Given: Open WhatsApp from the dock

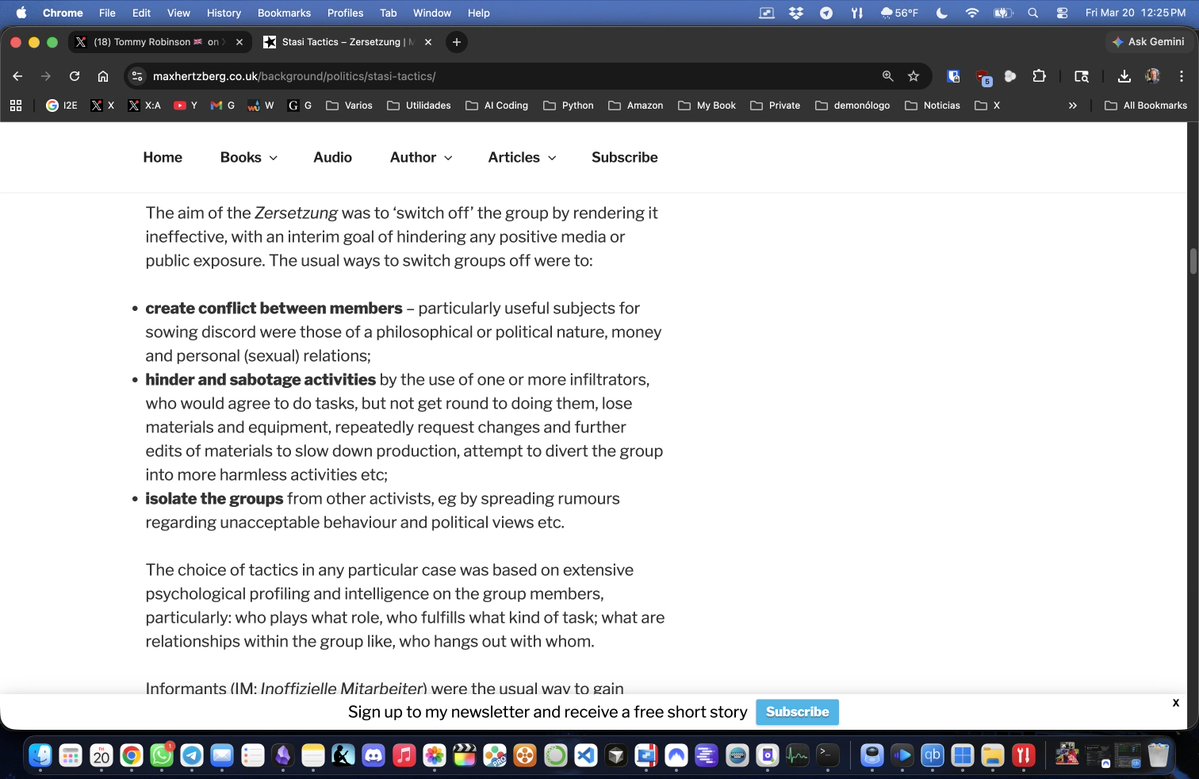Looking at the screenshot, I should (x=161, y=755).
